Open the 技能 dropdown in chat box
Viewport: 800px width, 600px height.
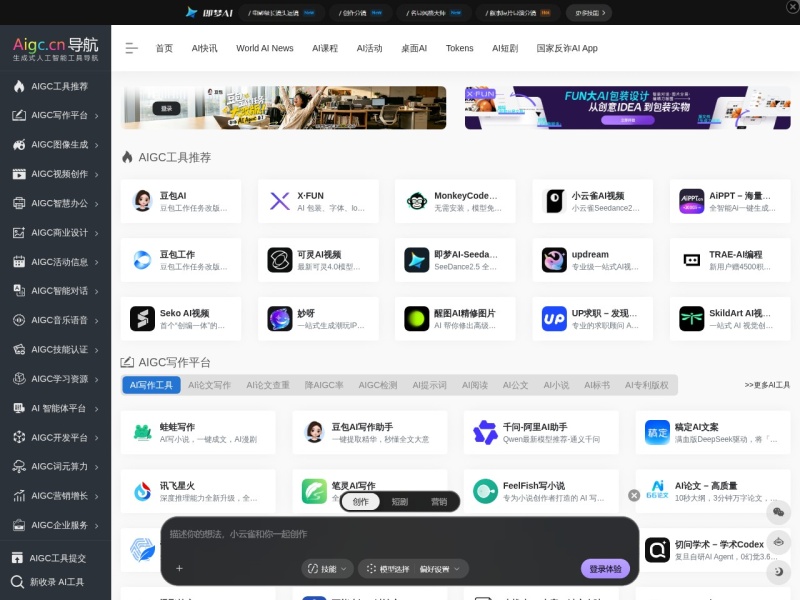[x=327, y=569]
